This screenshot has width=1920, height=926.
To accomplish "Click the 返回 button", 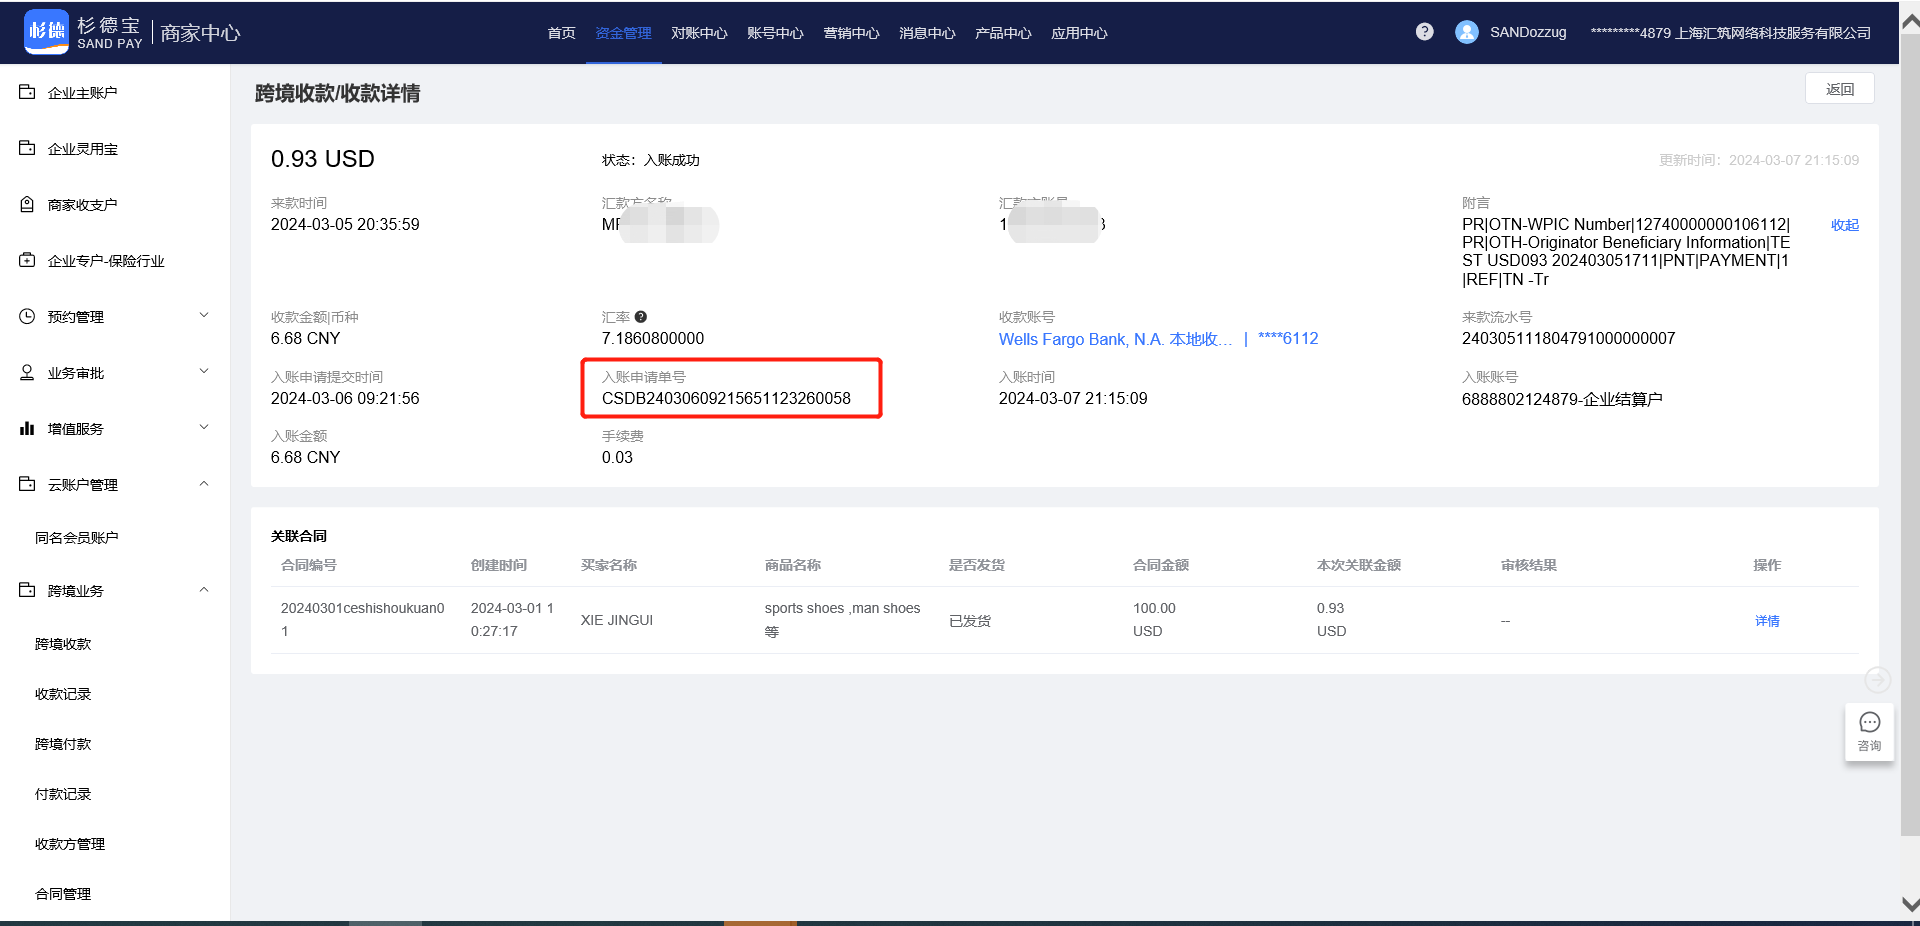I will click(1839, 88).
